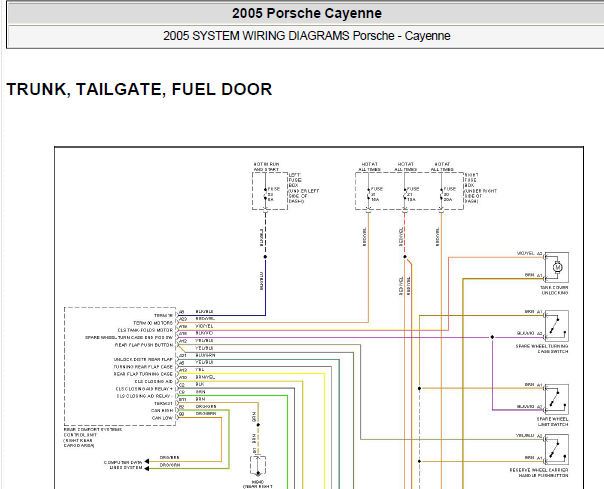604x489 pixels.
Task: Click the UNLOCK DISTR REAR FLAP pin label
Action: pyautogui.click(x=143, y=360)
